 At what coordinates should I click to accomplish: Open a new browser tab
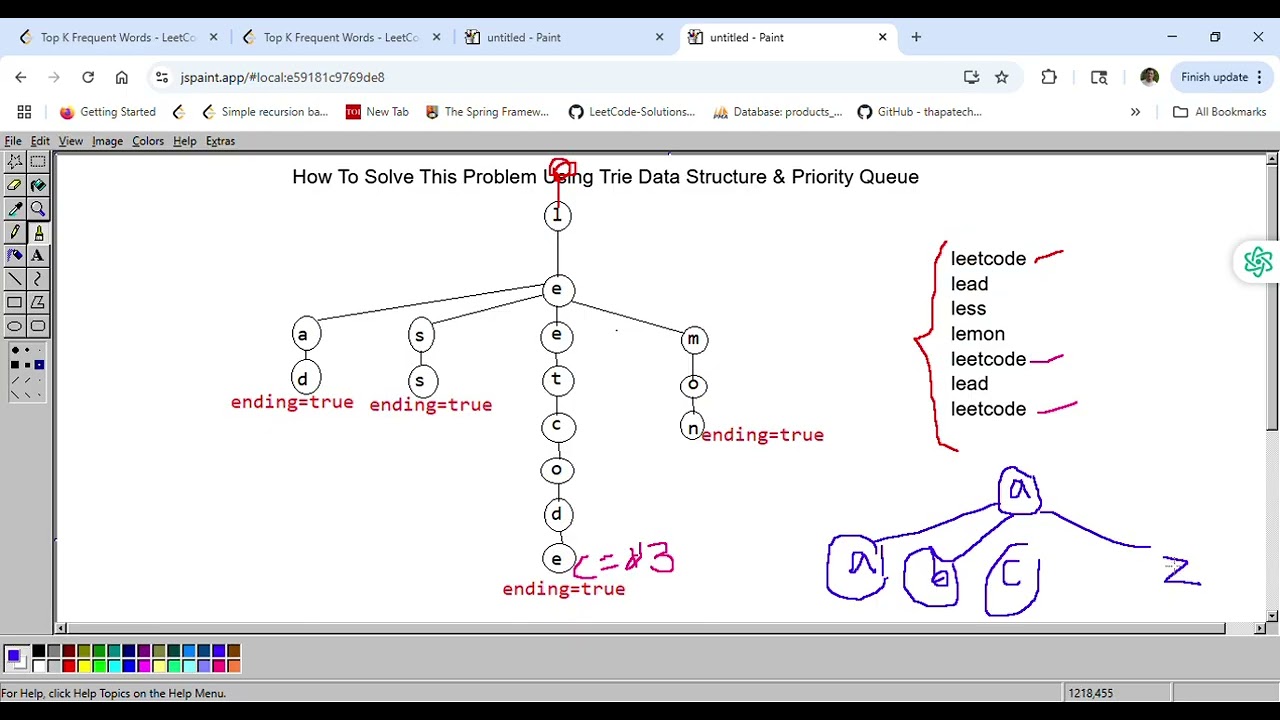tap(916, 37)
